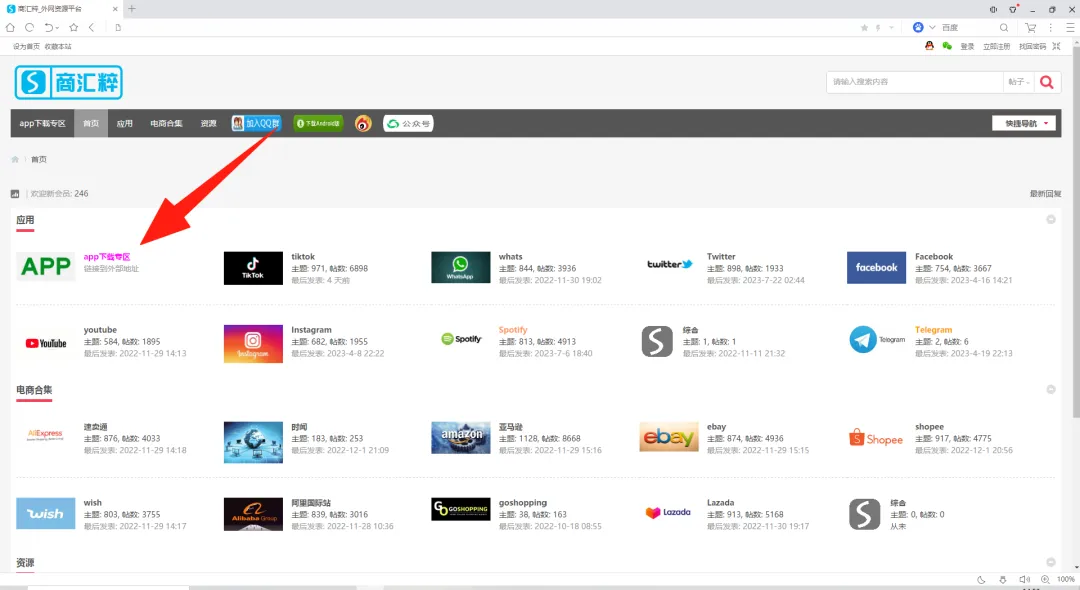Open dropdown arrow beside the lightning icon

tap(891, 28)
